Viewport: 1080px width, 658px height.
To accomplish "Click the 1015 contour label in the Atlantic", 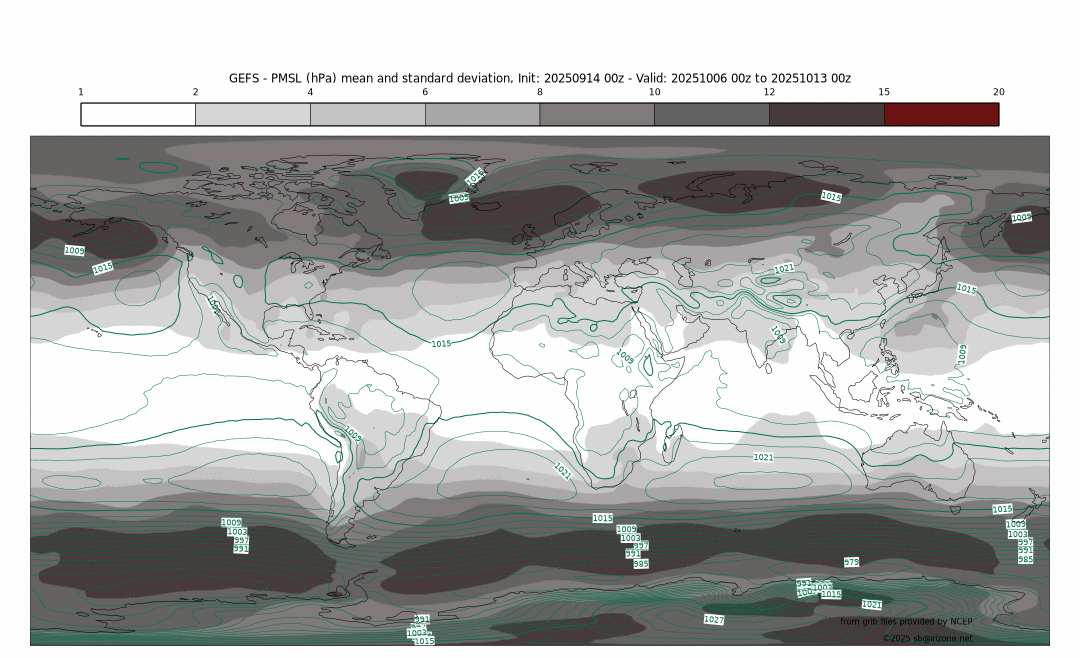I will click(441, 343).
